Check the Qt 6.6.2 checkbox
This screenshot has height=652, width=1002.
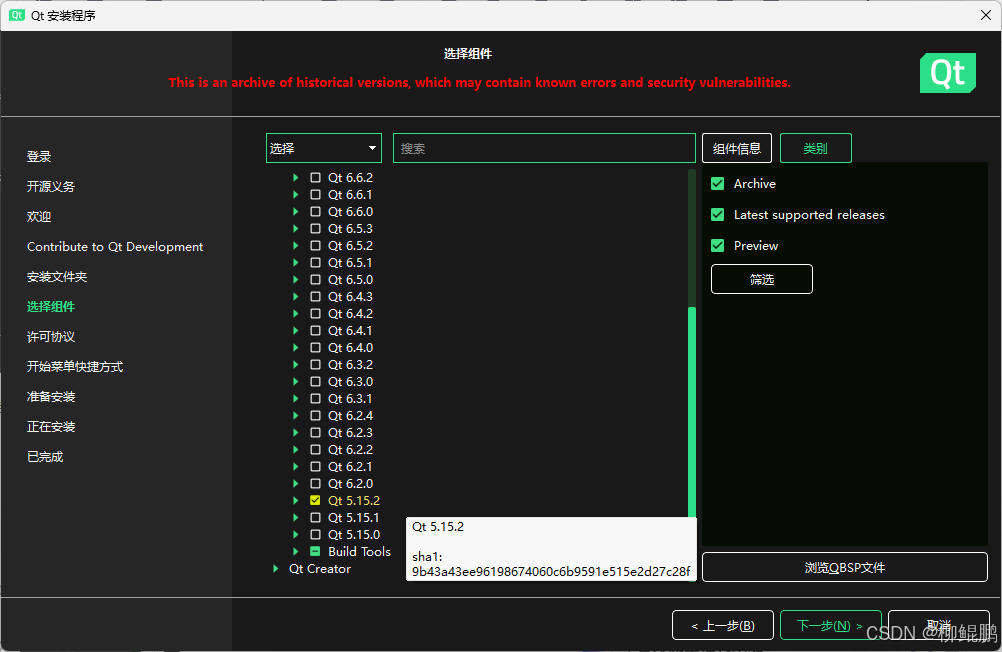click(x=316, y=178)
